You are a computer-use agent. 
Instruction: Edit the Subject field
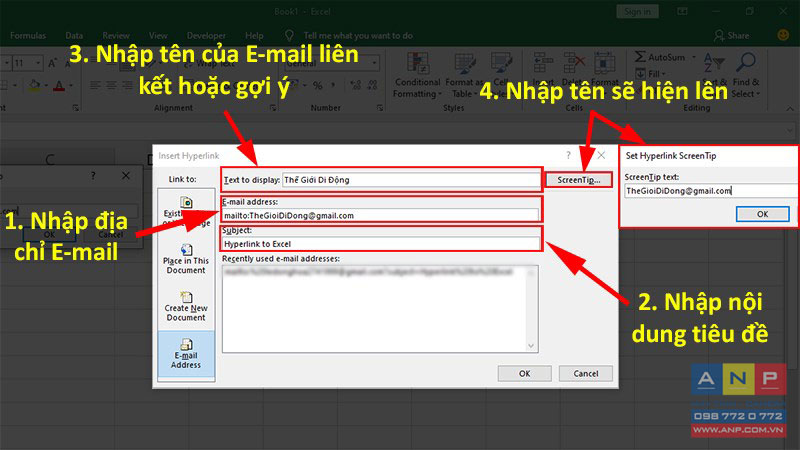[381, 244]
